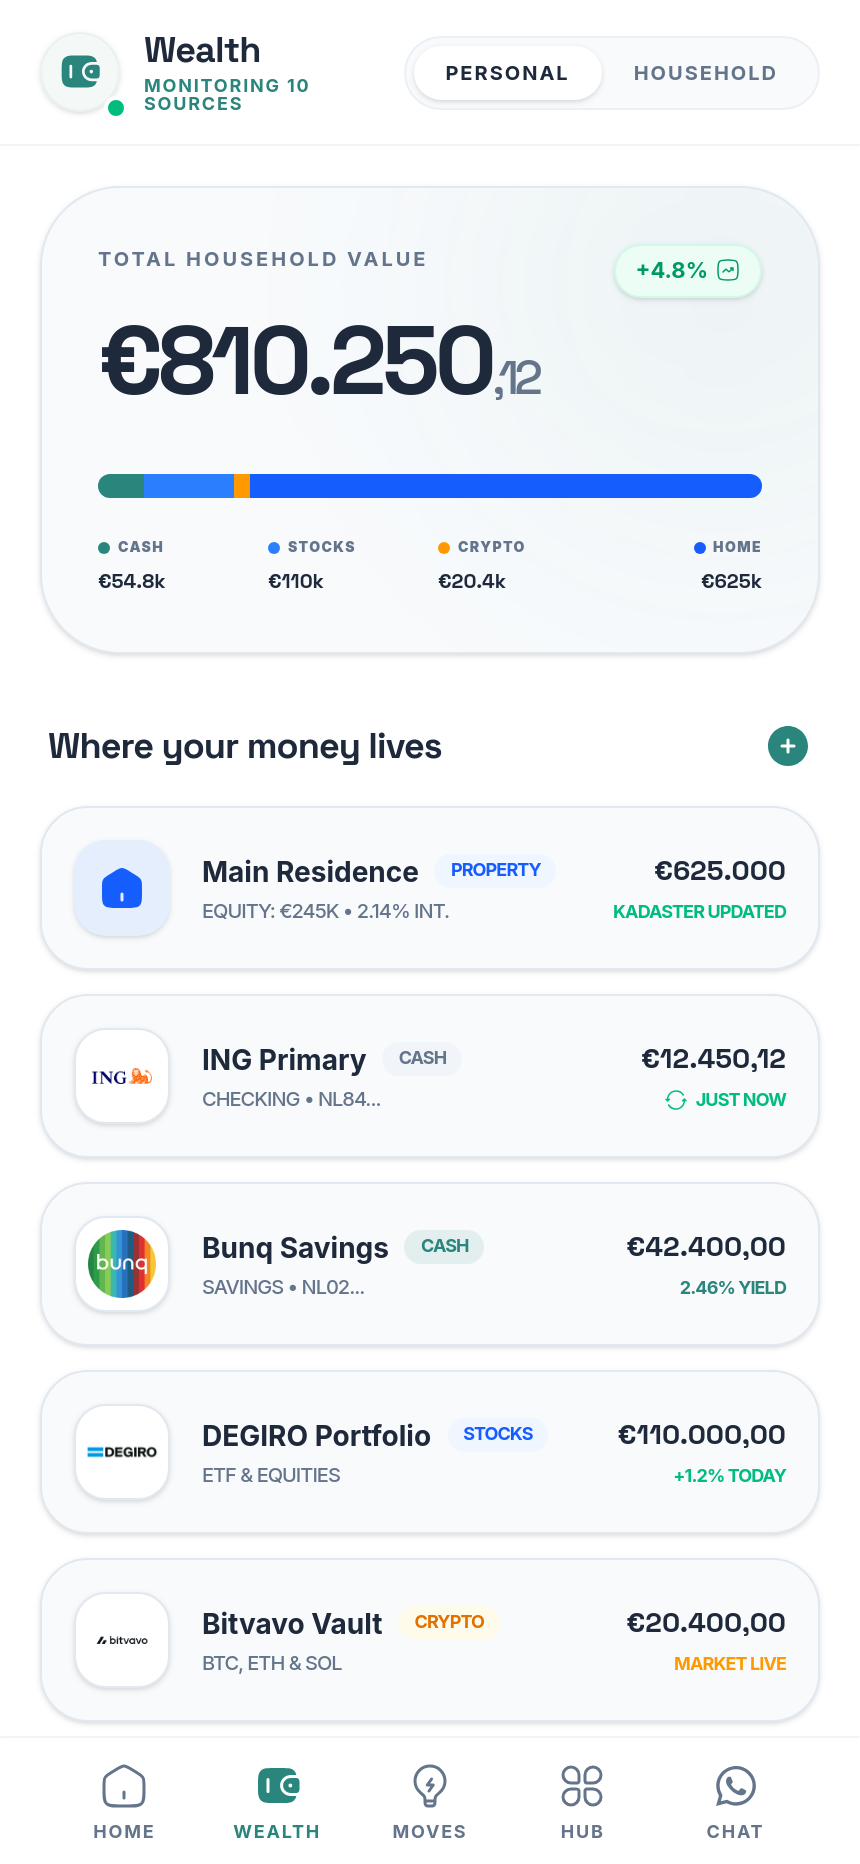Click the allocation progress bar

[429, 485]
